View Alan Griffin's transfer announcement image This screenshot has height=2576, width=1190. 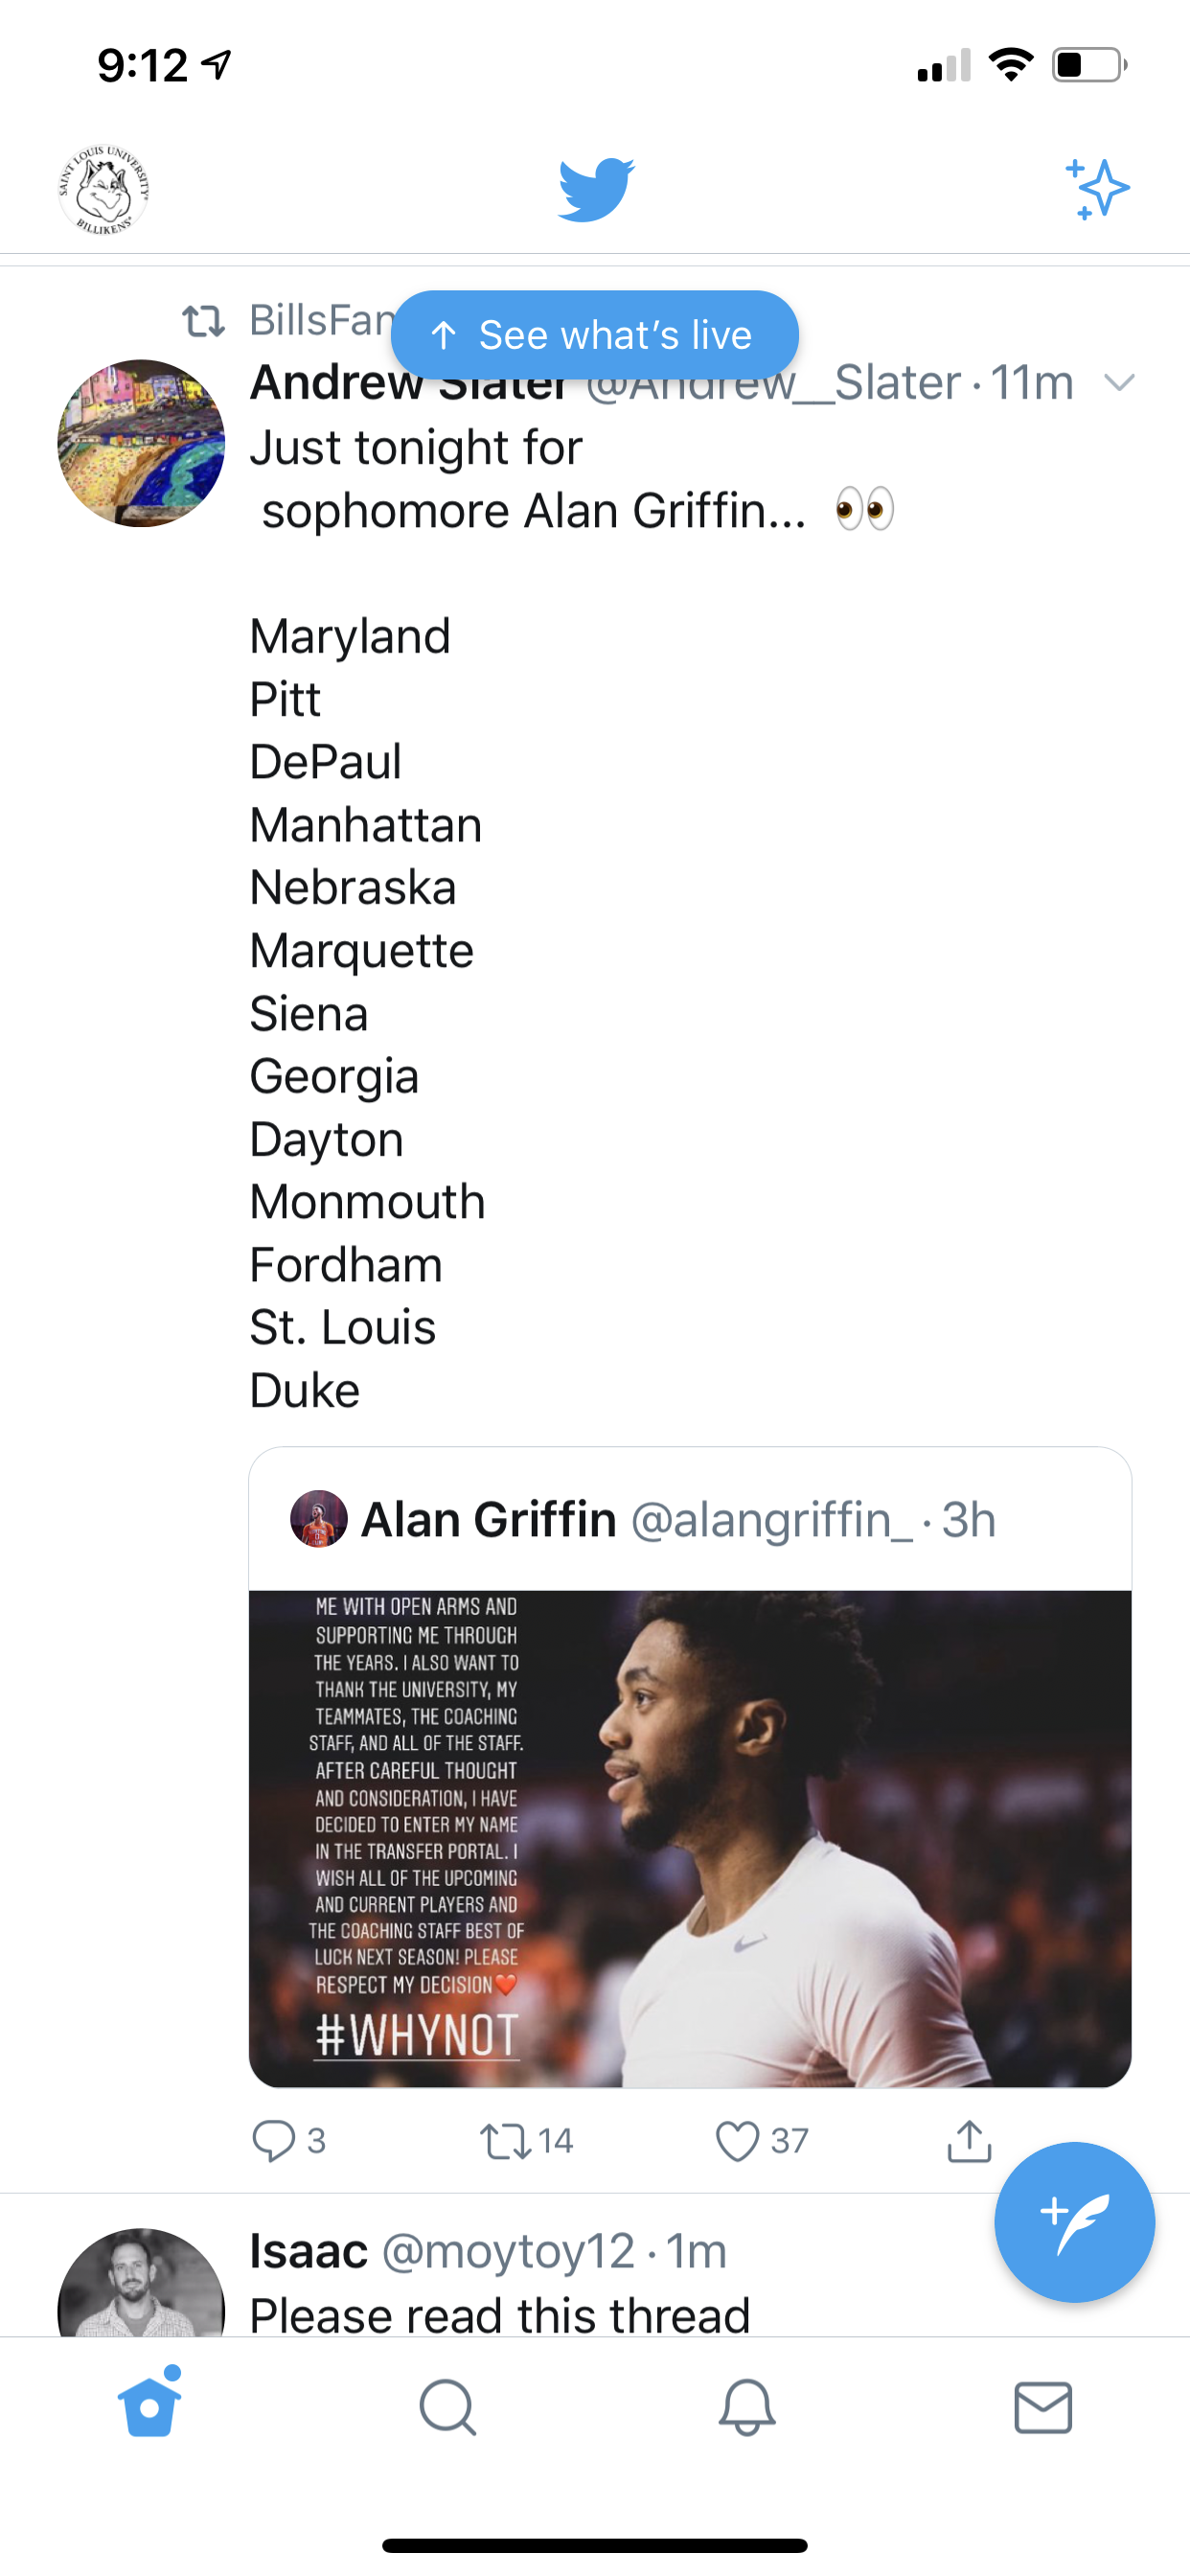pyautogui.click(x=690, y=1838)
